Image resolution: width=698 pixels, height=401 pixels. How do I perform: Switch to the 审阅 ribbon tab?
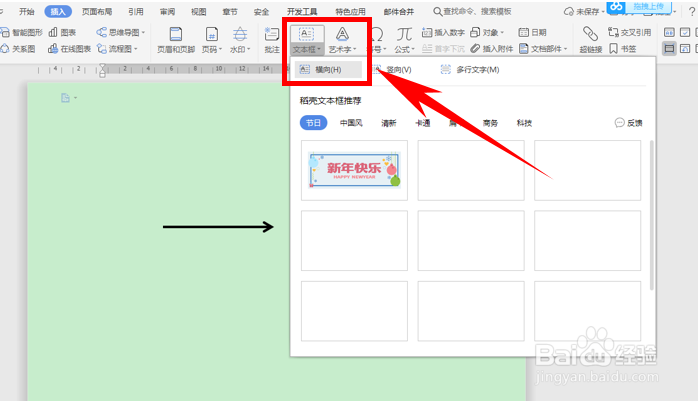[167, 12]
